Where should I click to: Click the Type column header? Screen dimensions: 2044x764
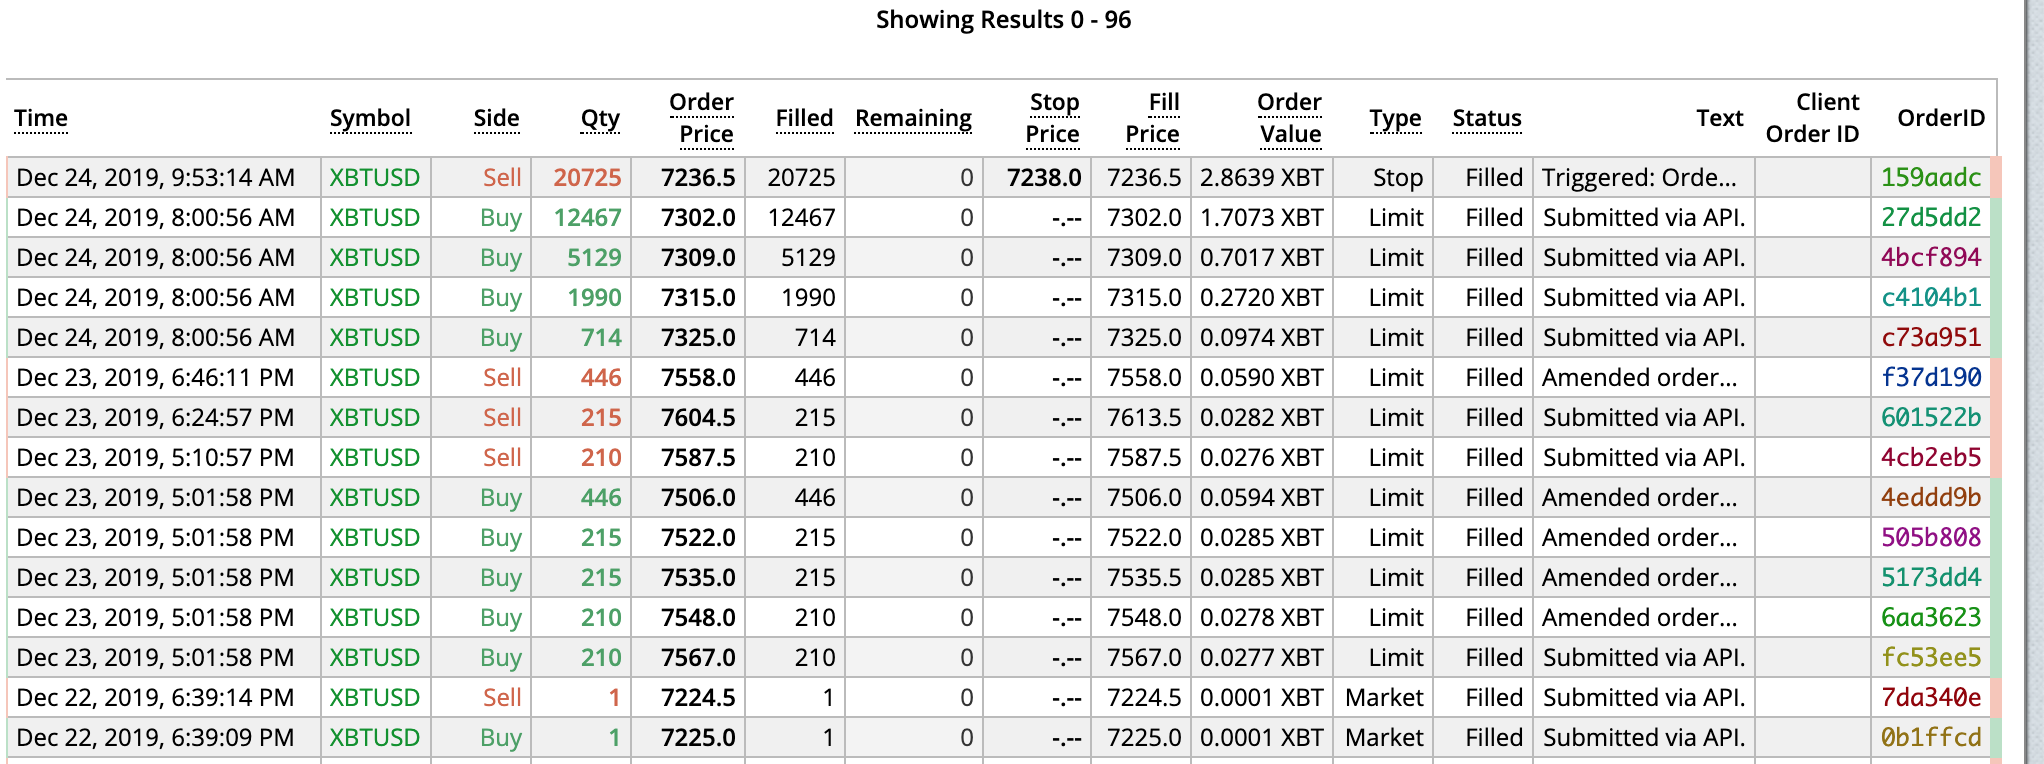(x=1395, y=118)
